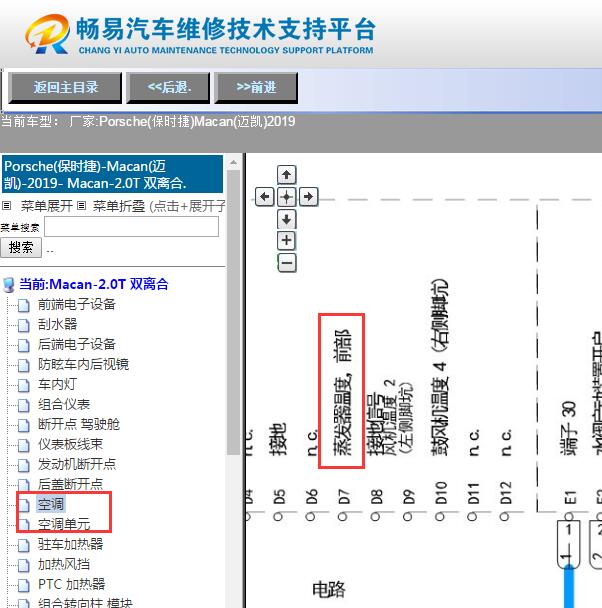Click the 当前:Macan-2.0T 双离合 root node
Screen dimensions: 602x608
[94, 284]
